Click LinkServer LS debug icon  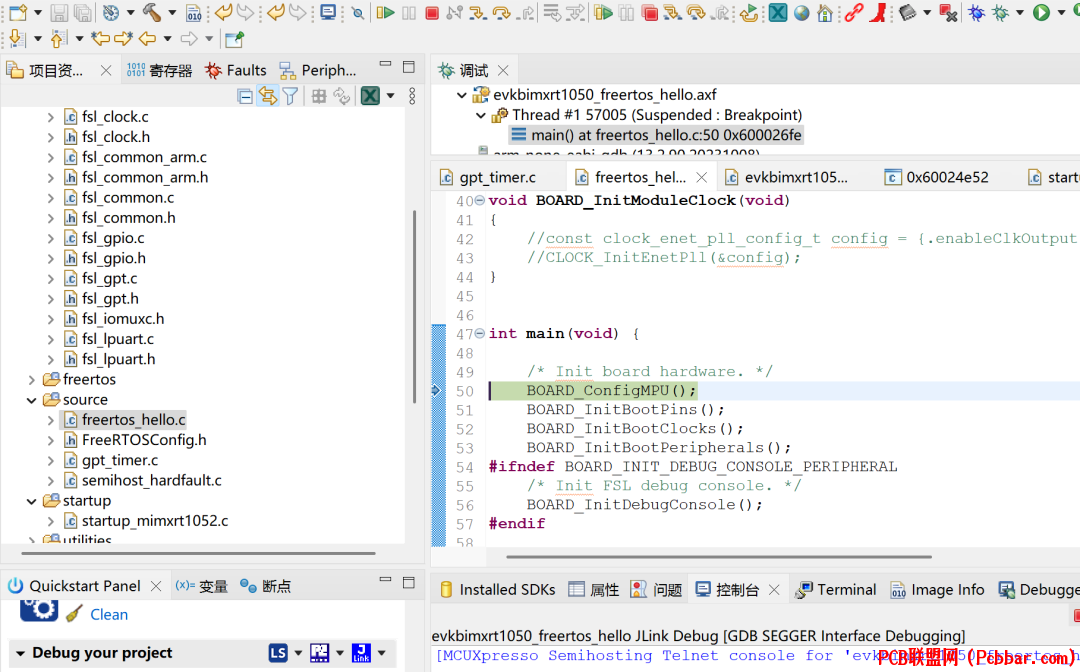coord(278,653)
